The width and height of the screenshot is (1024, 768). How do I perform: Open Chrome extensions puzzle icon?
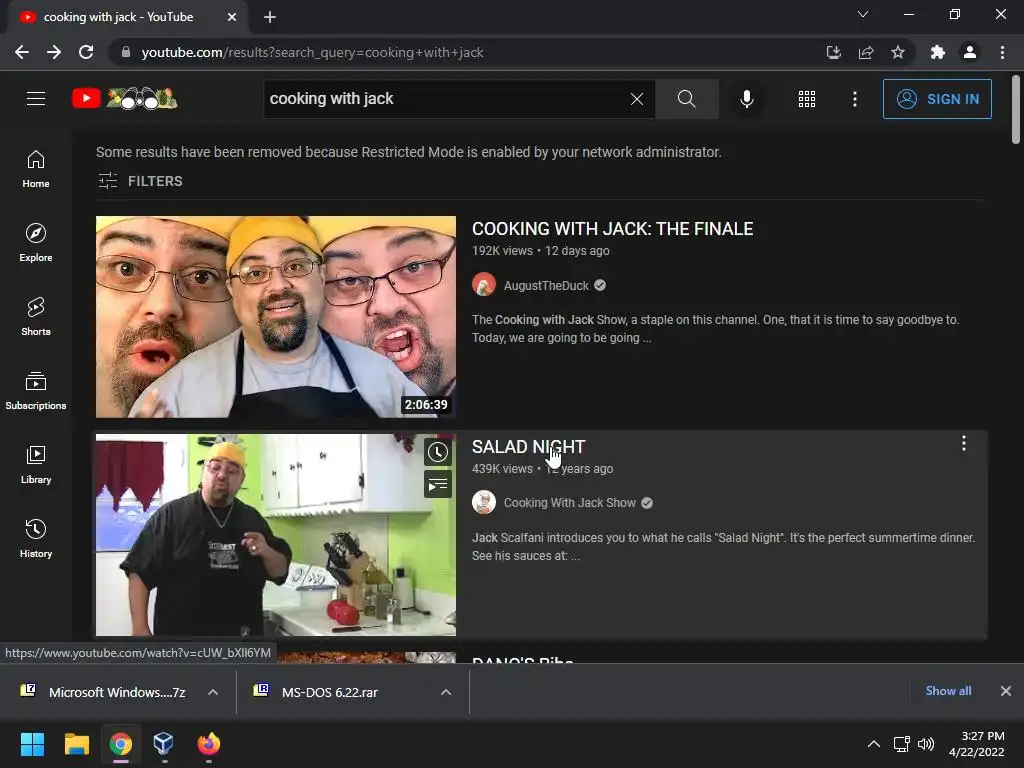pyautogui.click(x=938, y=52)
